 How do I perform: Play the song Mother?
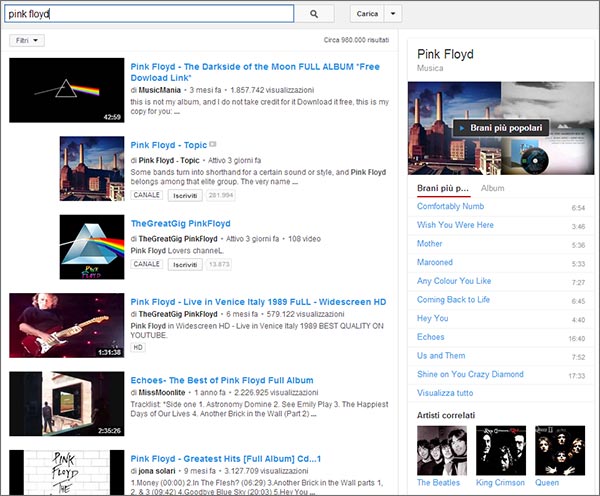[429, 244]
